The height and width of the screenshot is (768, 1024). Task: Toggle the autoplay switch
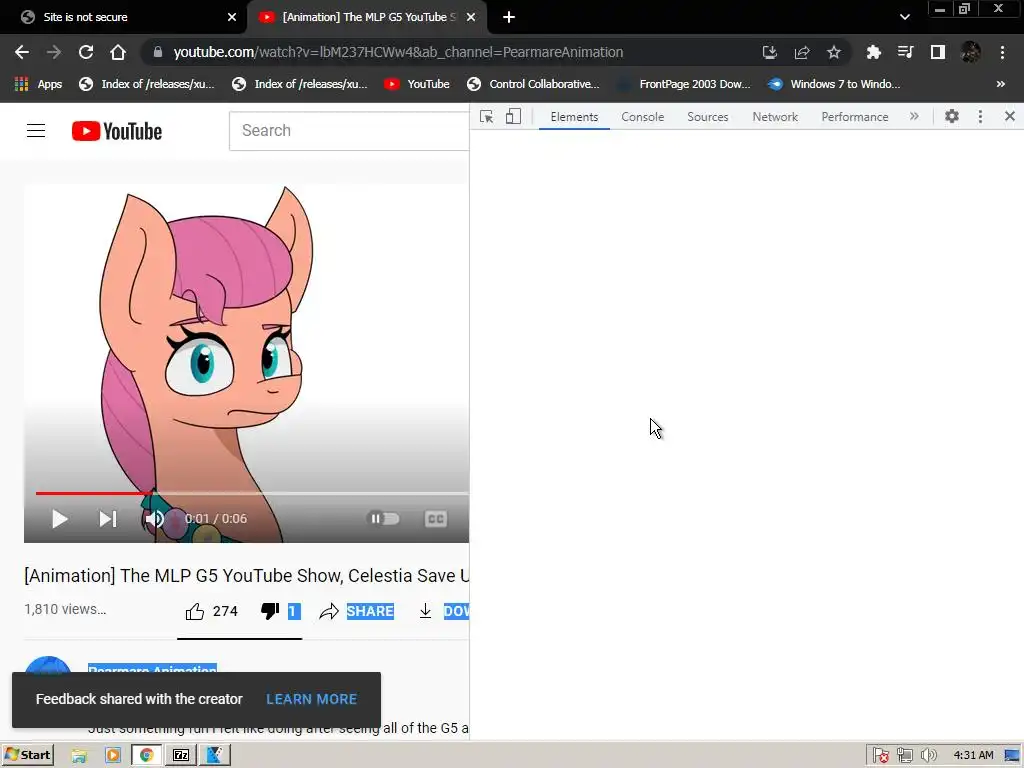coord(383,519)
